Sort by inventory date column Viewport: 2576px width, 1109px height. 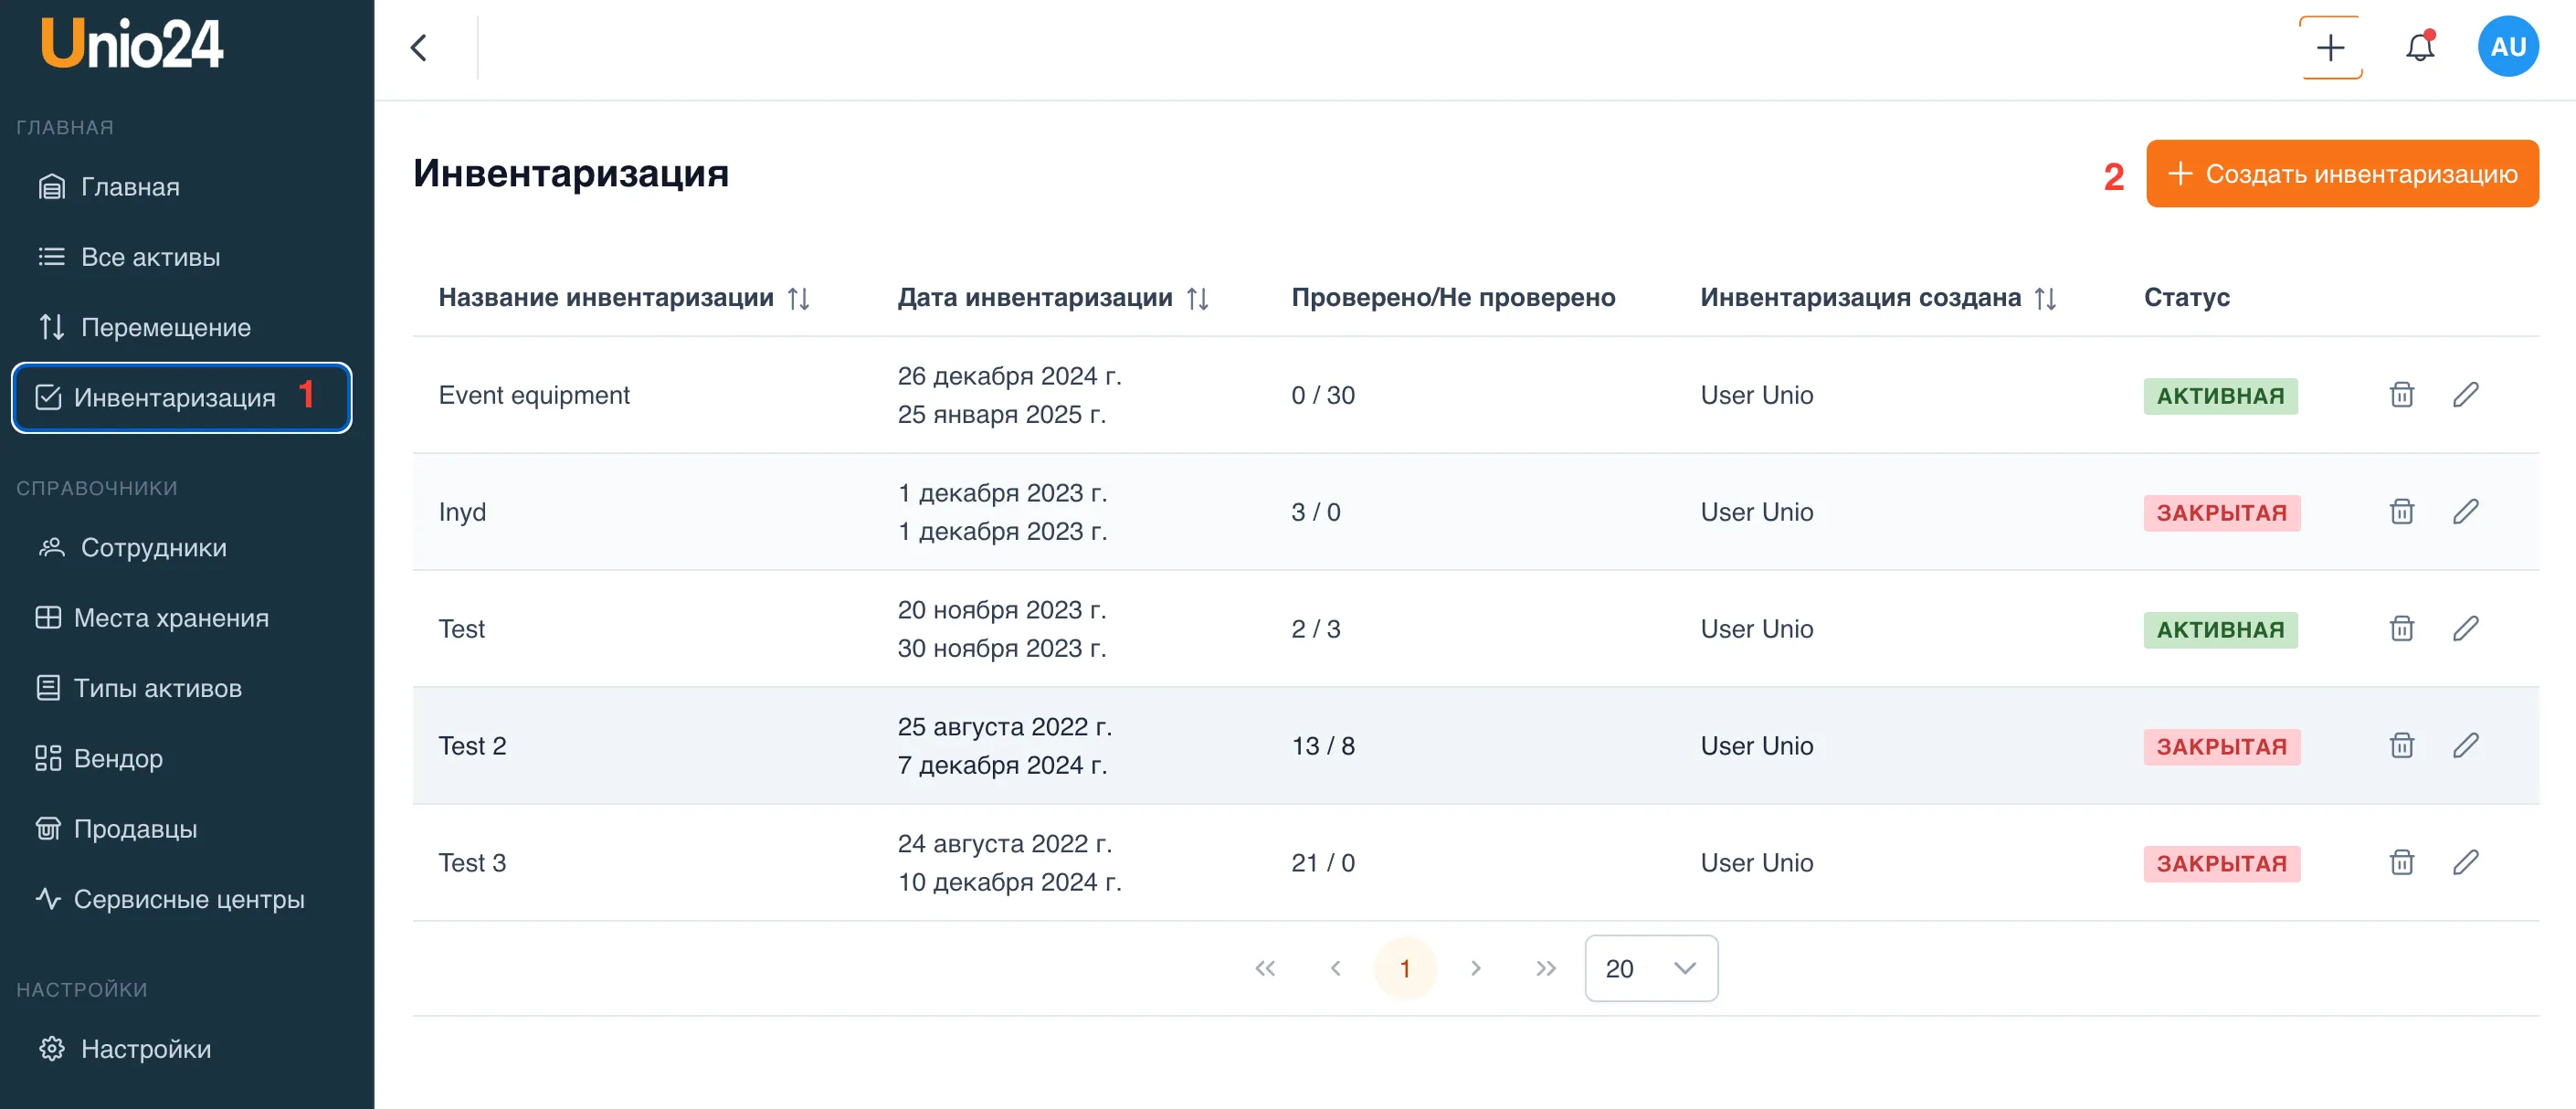(x=1197, y=298)
